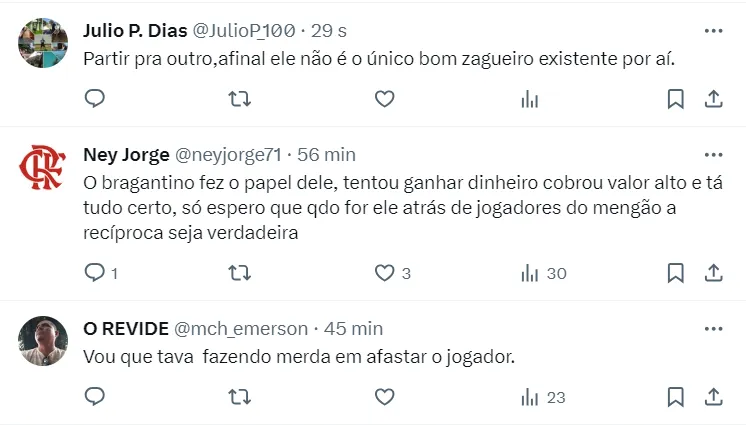Open more options on O REVIDE's tweet
This screenshot has height=426, width=746.
click(x=713, y=329)
